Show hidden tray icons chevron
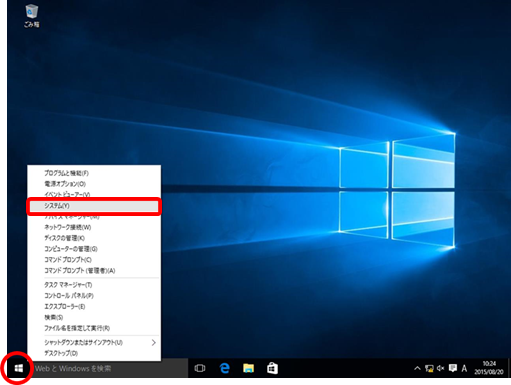 [417, 368]
